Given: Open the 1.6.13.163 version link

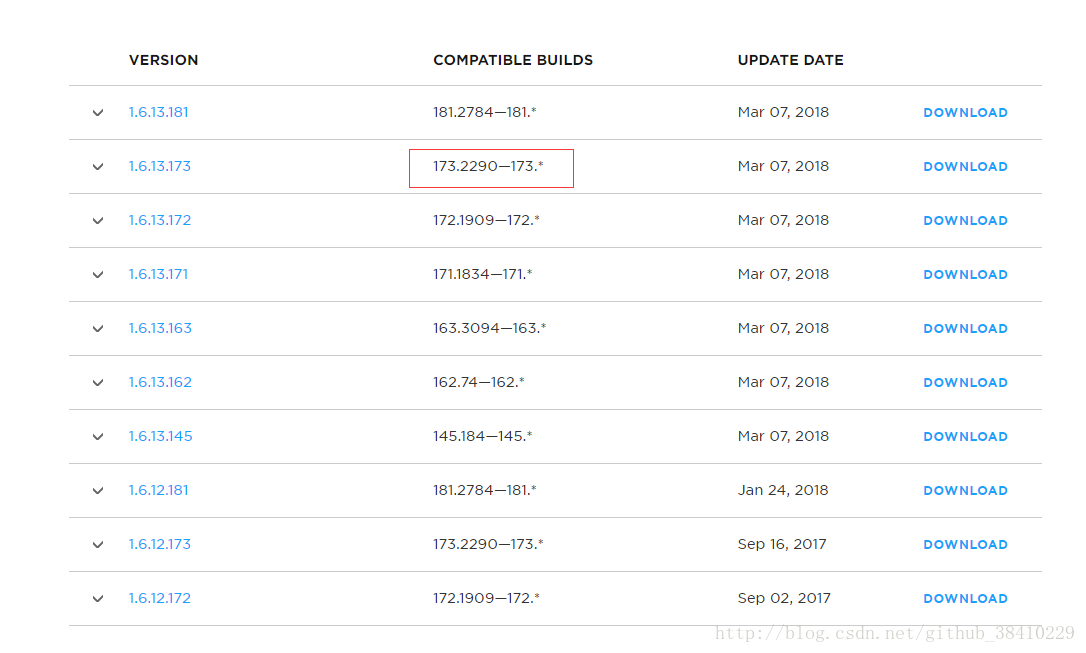Looking at the screenshot, I should pos(160,328).
